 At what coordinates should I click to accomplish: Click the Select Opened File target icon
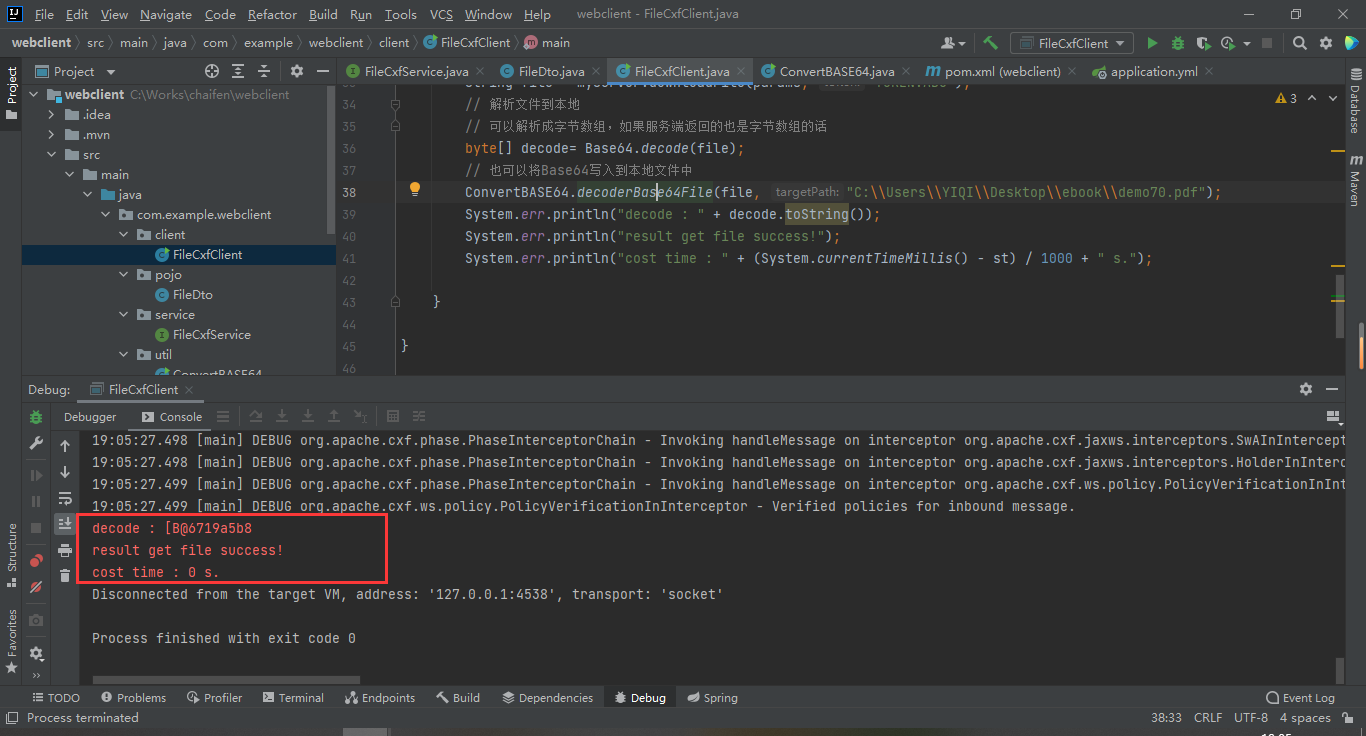tap(212, 71)
